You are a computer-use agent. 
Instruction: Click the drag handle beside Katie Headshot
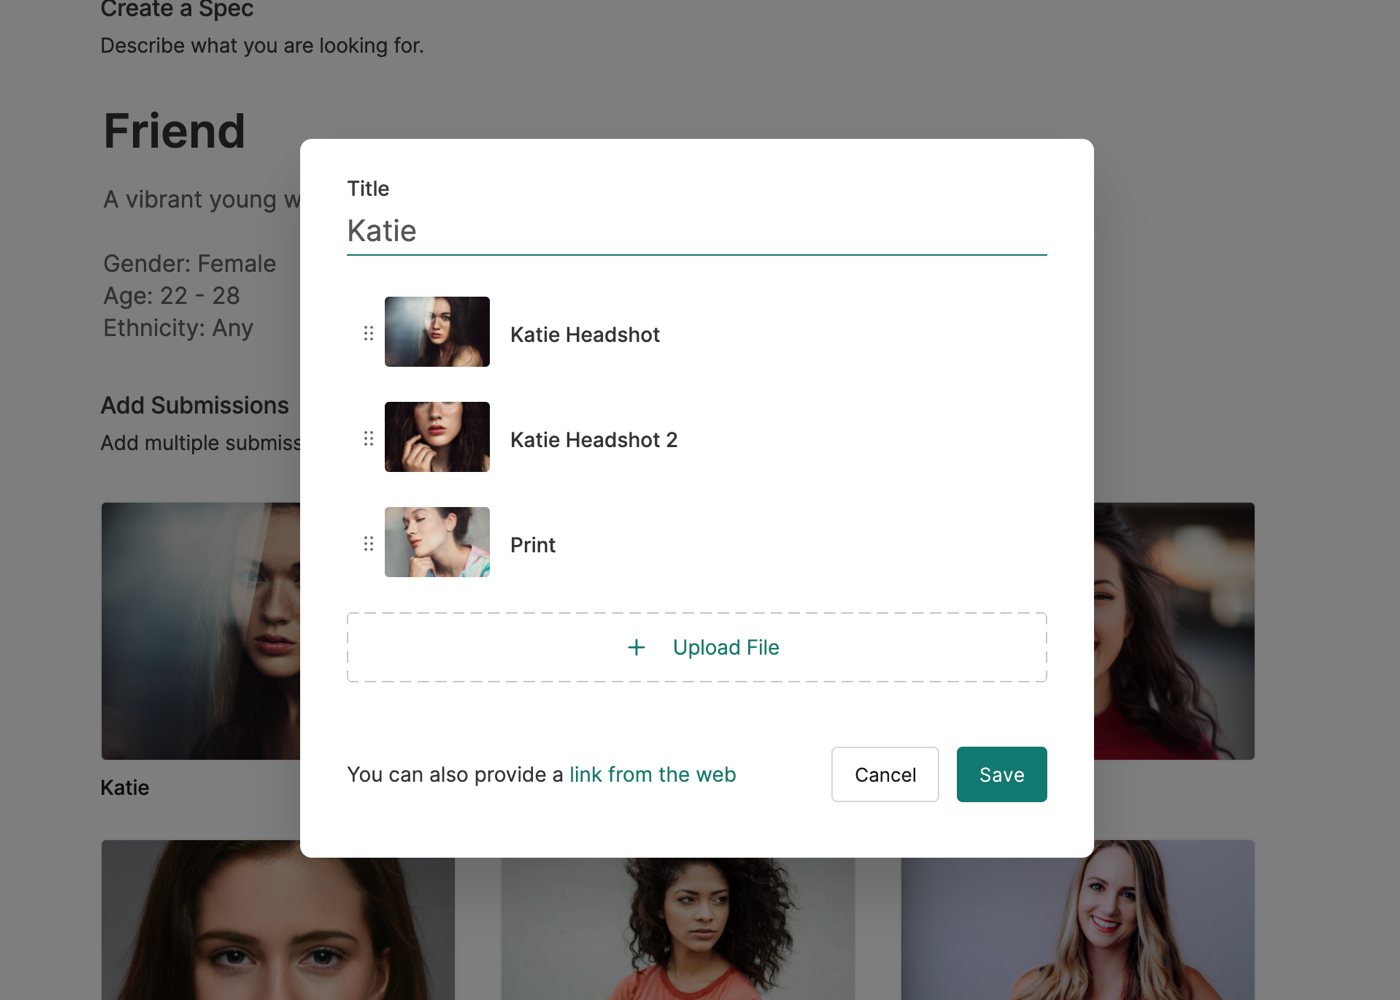click(368, 333)
